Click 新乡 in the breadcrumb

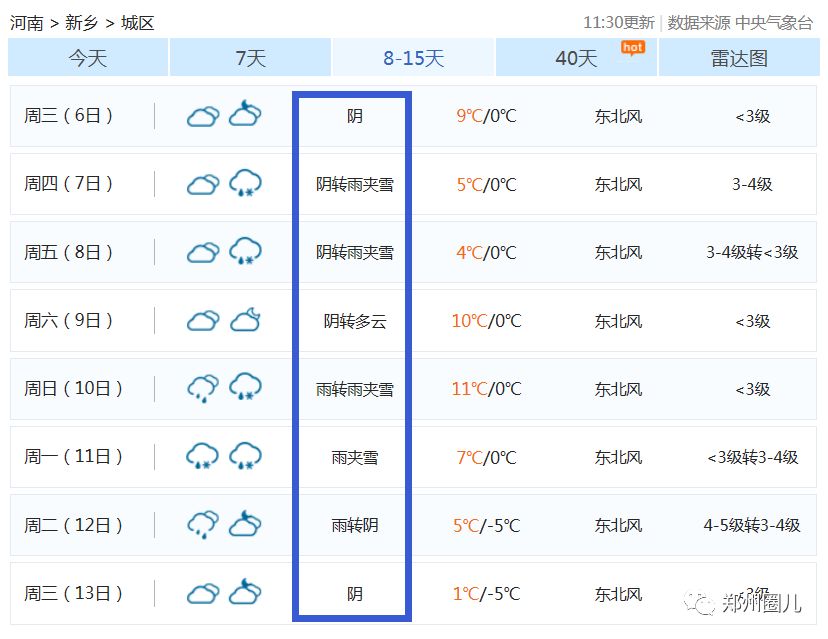82,23
